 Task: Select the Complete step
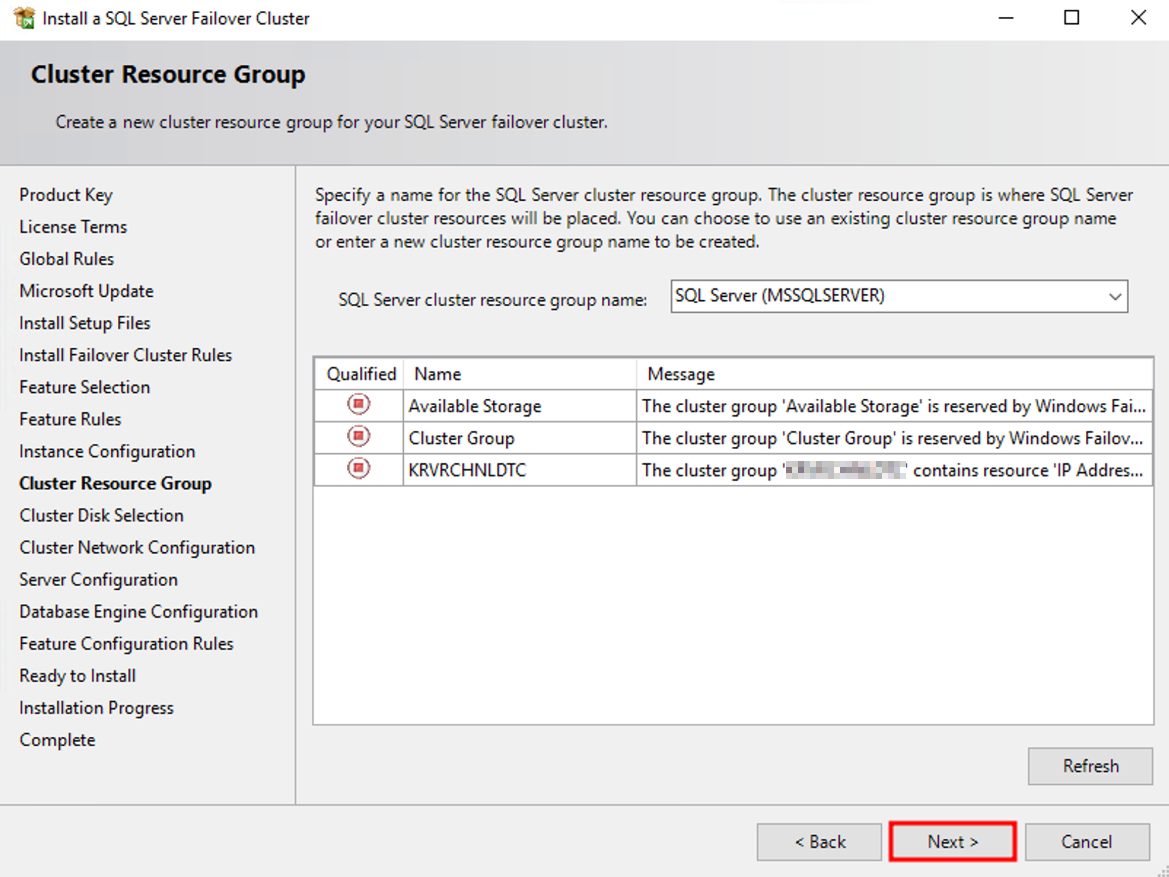[x=57, y=740]
